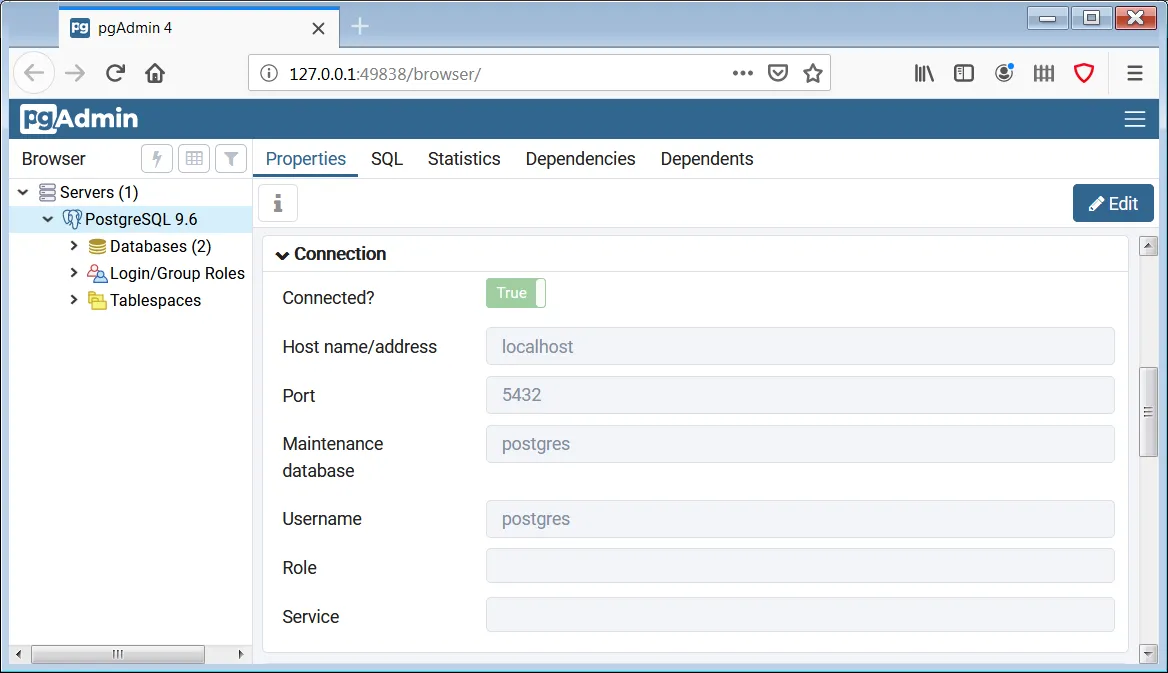1168x673 pixels.
Task: Expand the Tablespaces node
Action: tap(74, 300)
